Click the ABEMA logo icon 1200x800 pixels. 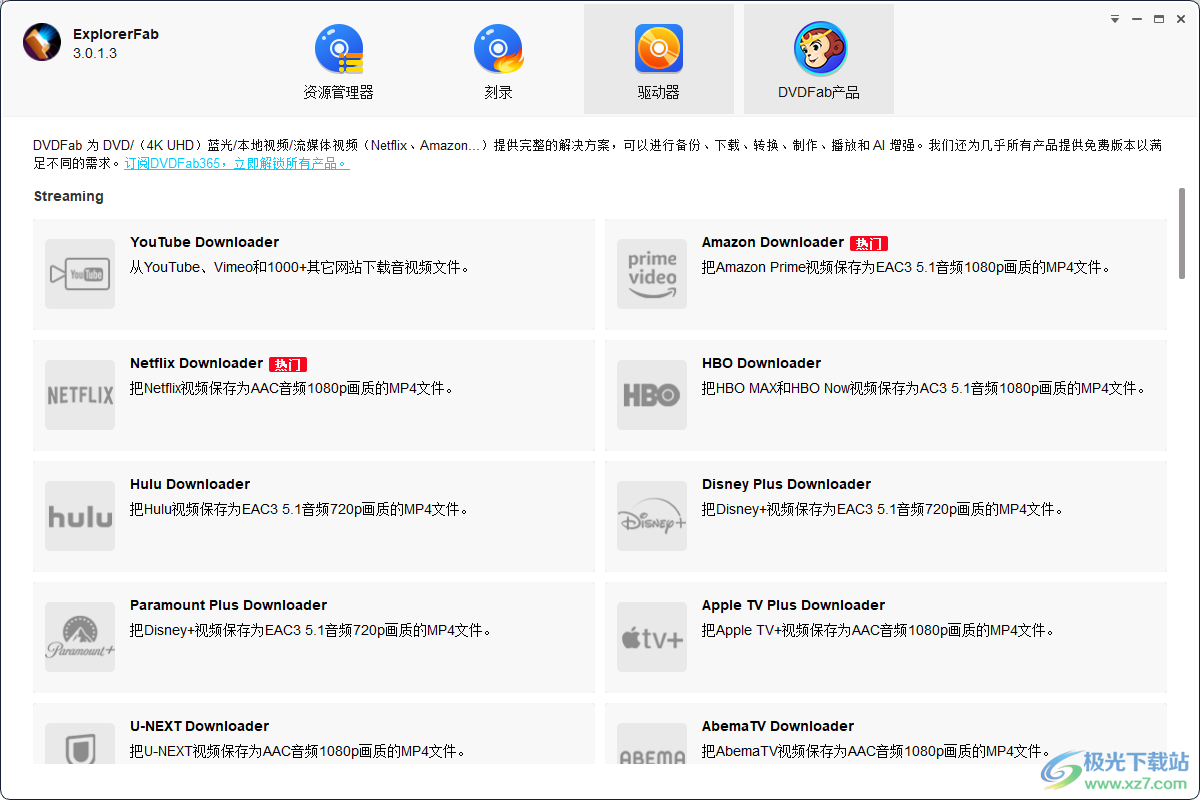coord(652,744)
